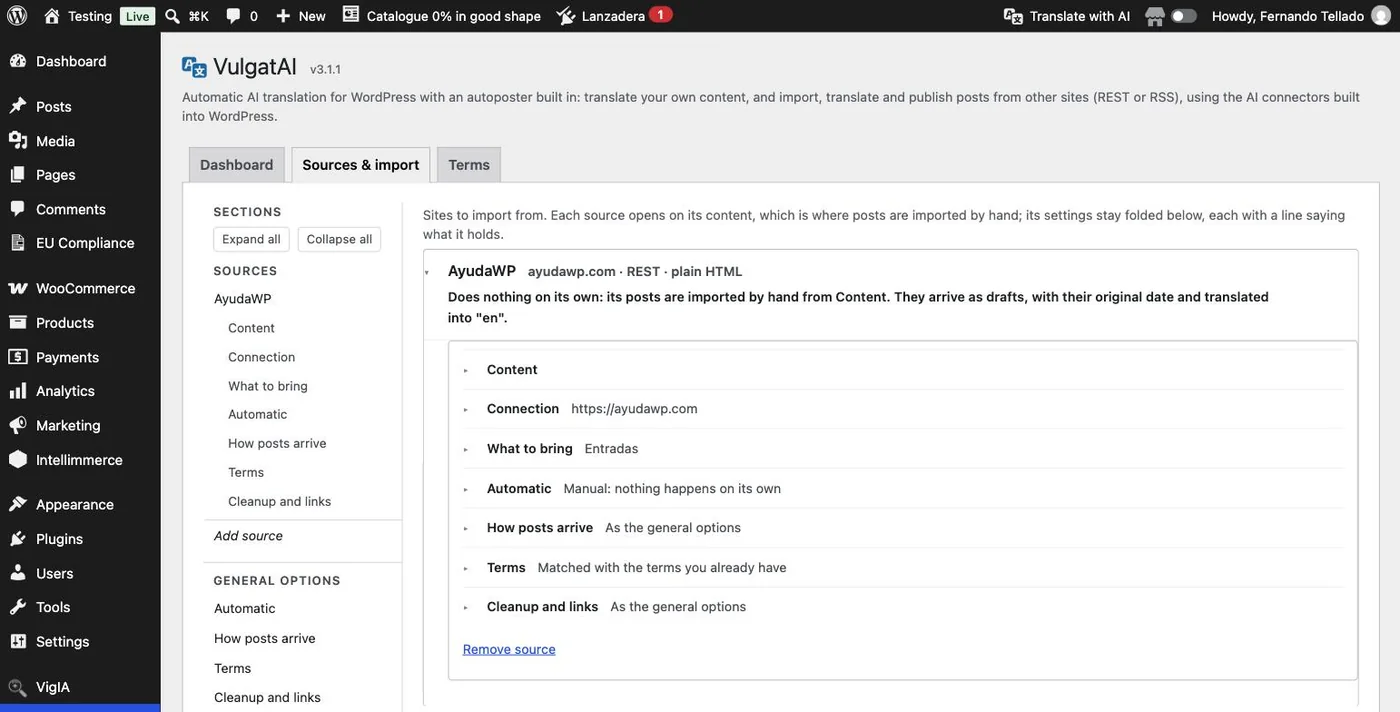Click the Remove source link
The image size is (1400, 712).
[x=509, y=650]
